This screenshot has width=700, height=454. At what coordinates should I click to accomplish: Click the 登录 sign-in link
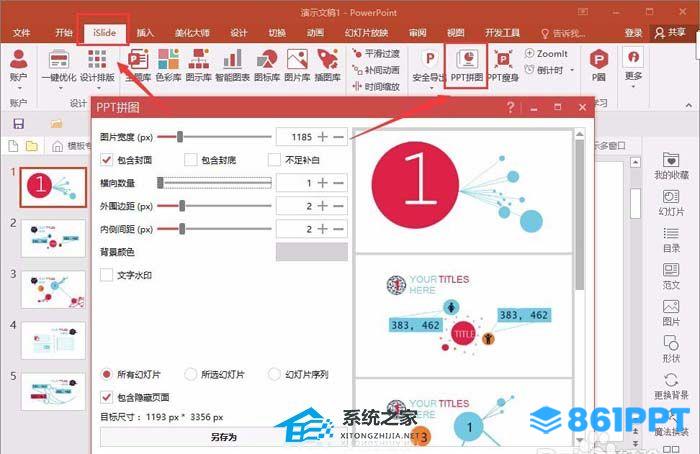click(x=633, y=33)
